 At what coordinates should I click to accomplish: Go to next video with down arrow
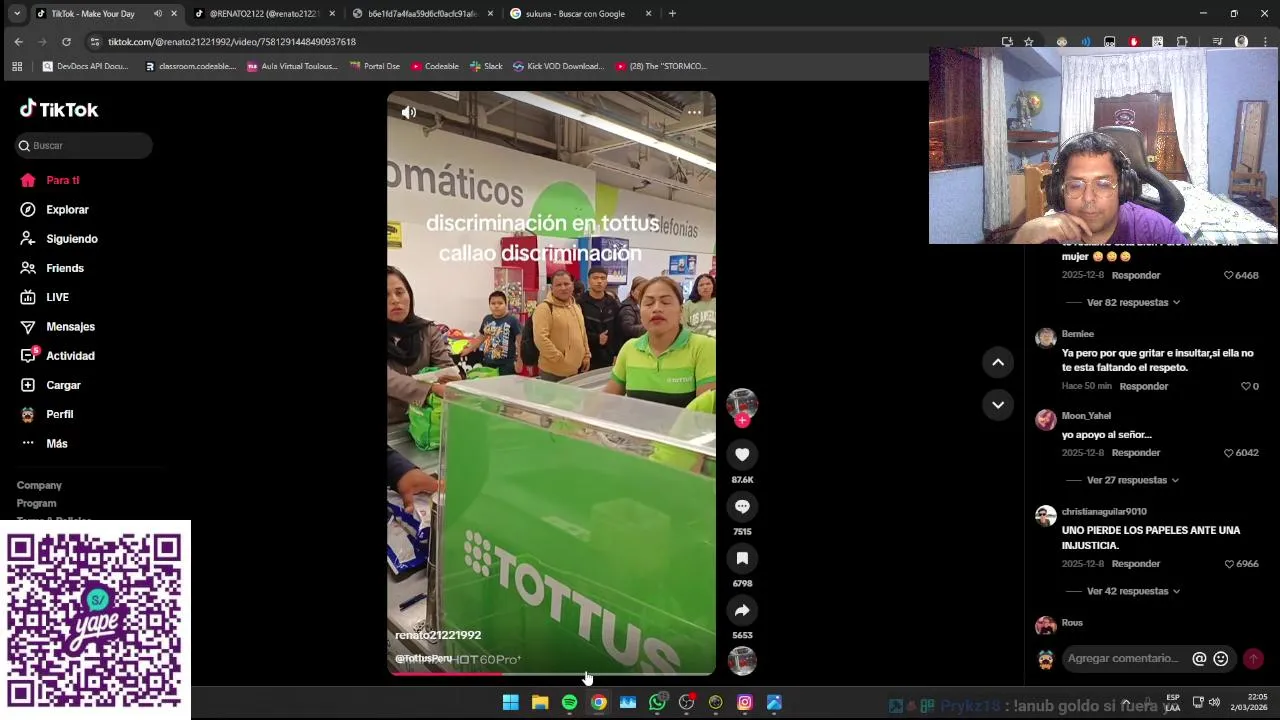coord(998,404)
